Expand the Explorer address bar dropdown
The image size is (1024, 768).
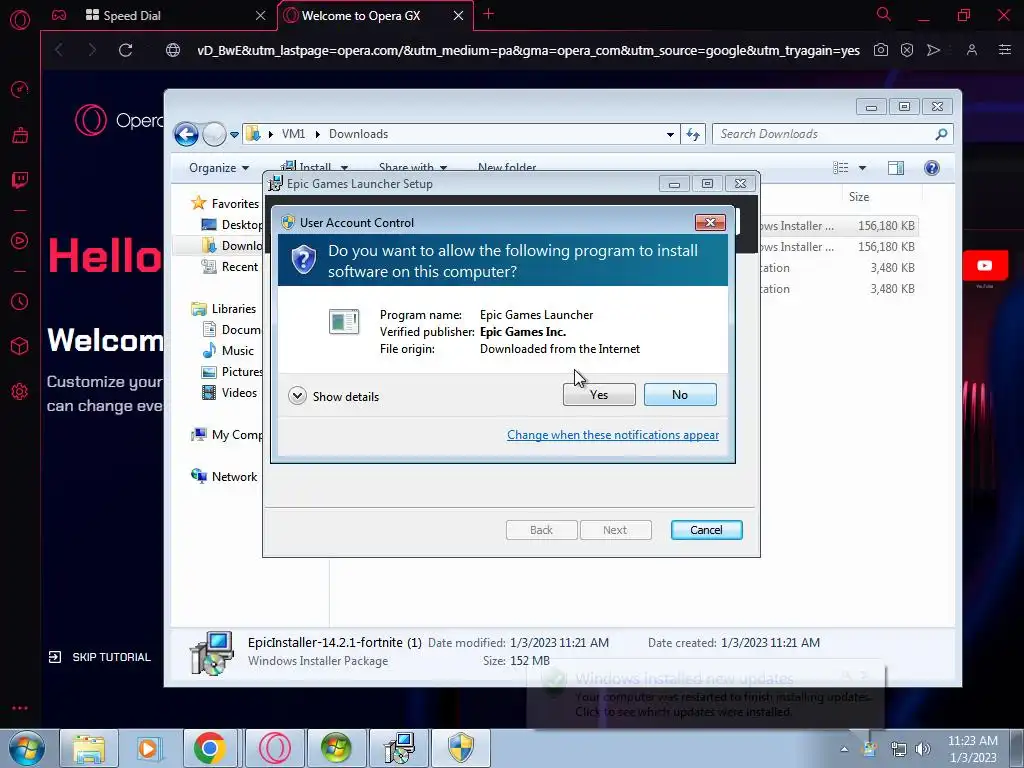[x=670, y=135]
